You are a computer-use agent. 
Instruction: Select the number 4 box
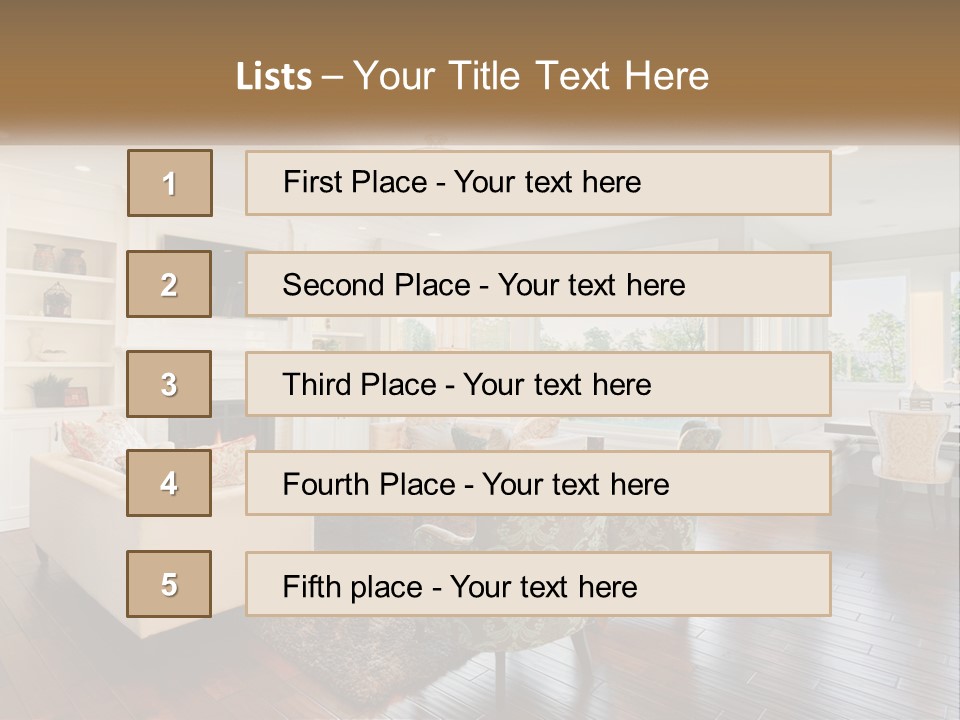169,483
